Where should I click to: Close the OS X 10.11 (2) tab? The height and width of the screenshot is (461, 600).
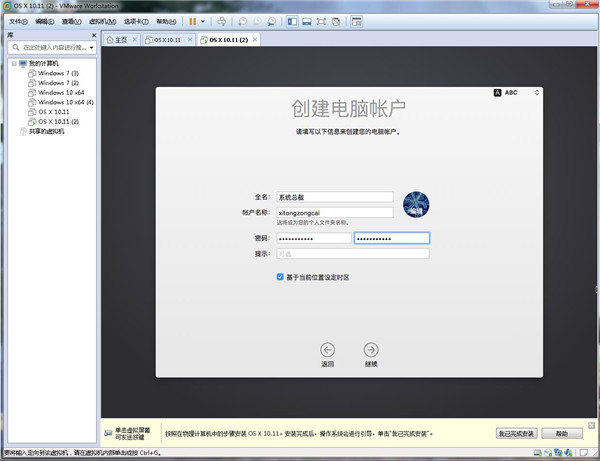255,39
